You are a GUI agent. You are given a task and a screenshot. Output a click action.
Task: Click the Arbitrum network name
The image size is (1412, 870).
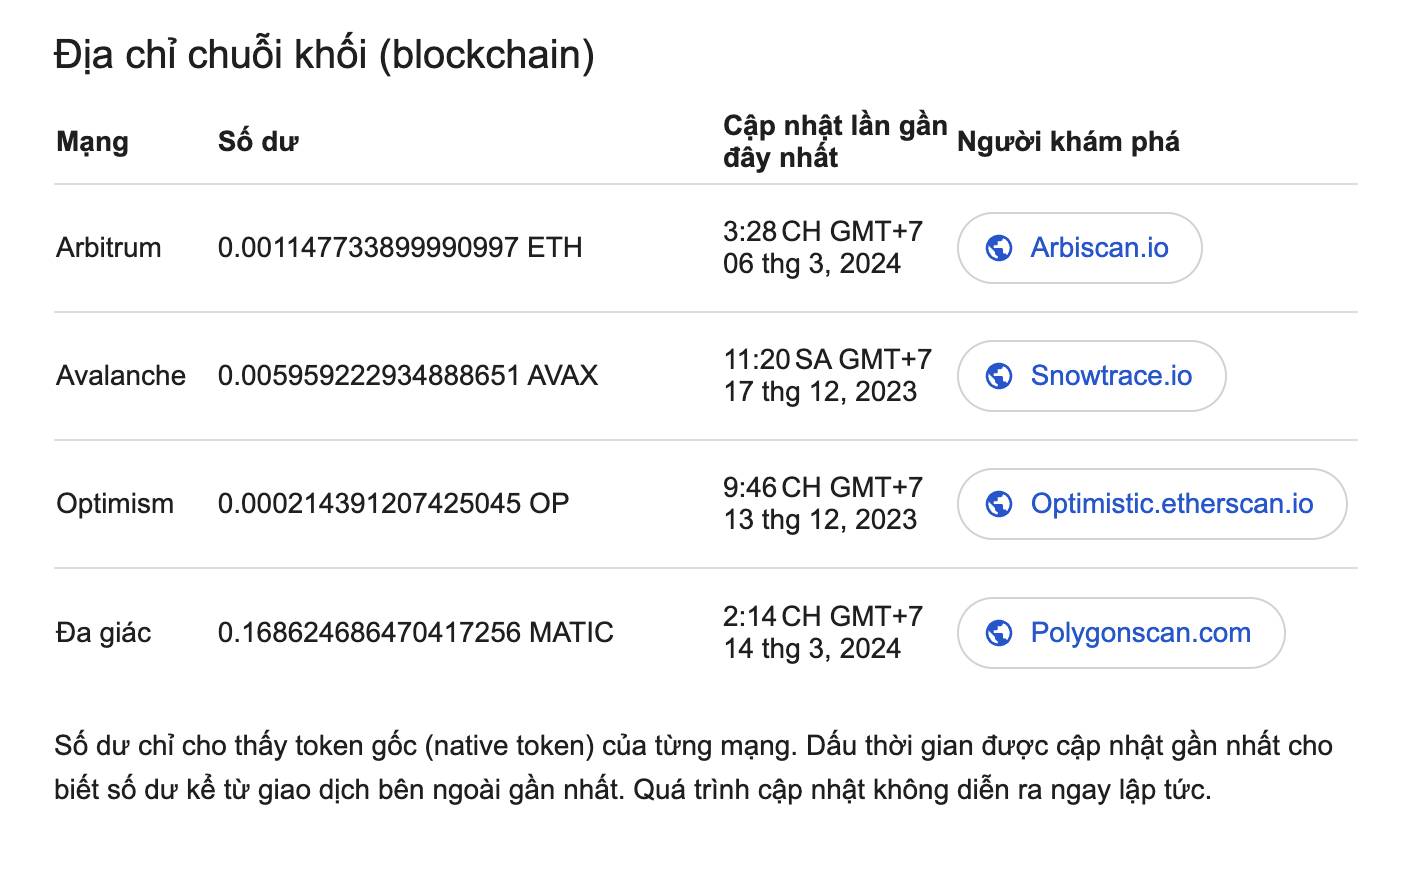click(108, 248)
